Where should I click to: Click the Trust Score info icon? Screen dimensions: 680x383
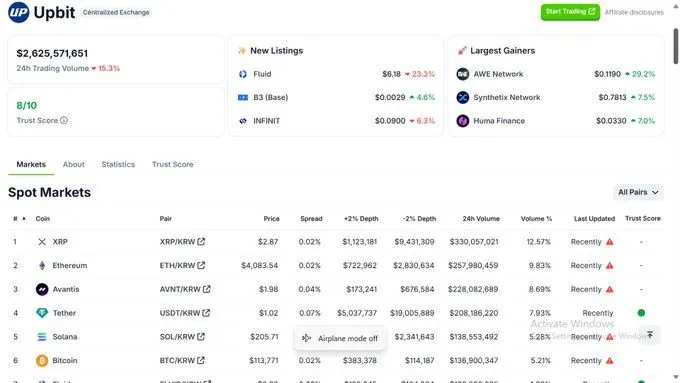tap(64, 121)
